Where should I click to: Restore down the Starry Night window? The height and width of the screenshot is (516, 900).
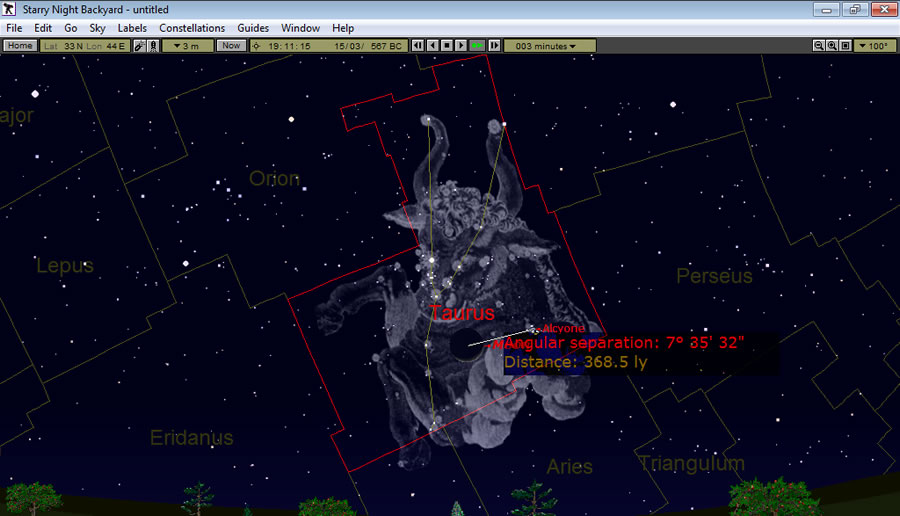pyautogui.click(x=855, y=10)
